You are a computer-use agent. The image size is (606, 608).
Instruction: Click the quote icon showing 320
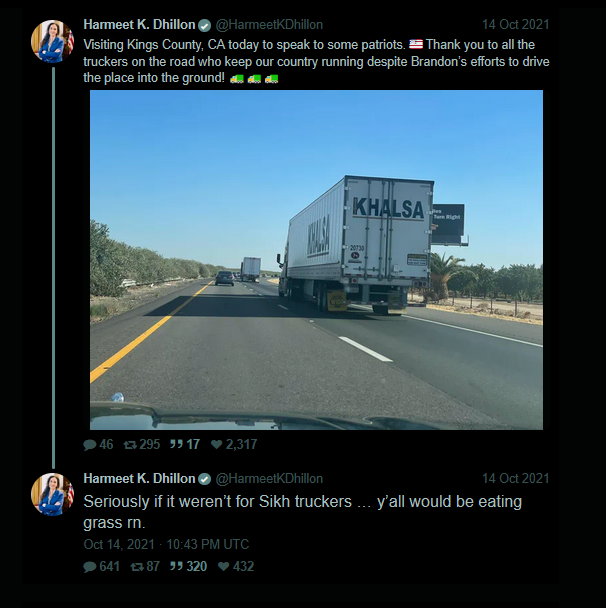178,566
